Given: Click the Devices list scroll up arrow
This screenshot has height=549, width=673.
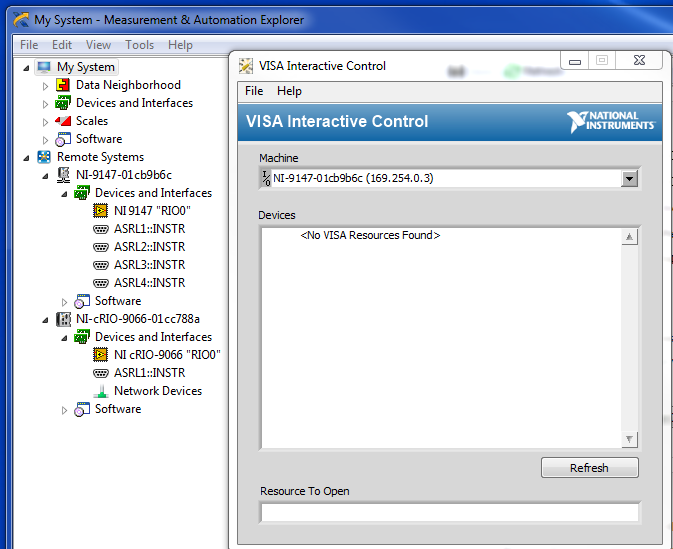Looking at the screenshot, I should [629, 237].
